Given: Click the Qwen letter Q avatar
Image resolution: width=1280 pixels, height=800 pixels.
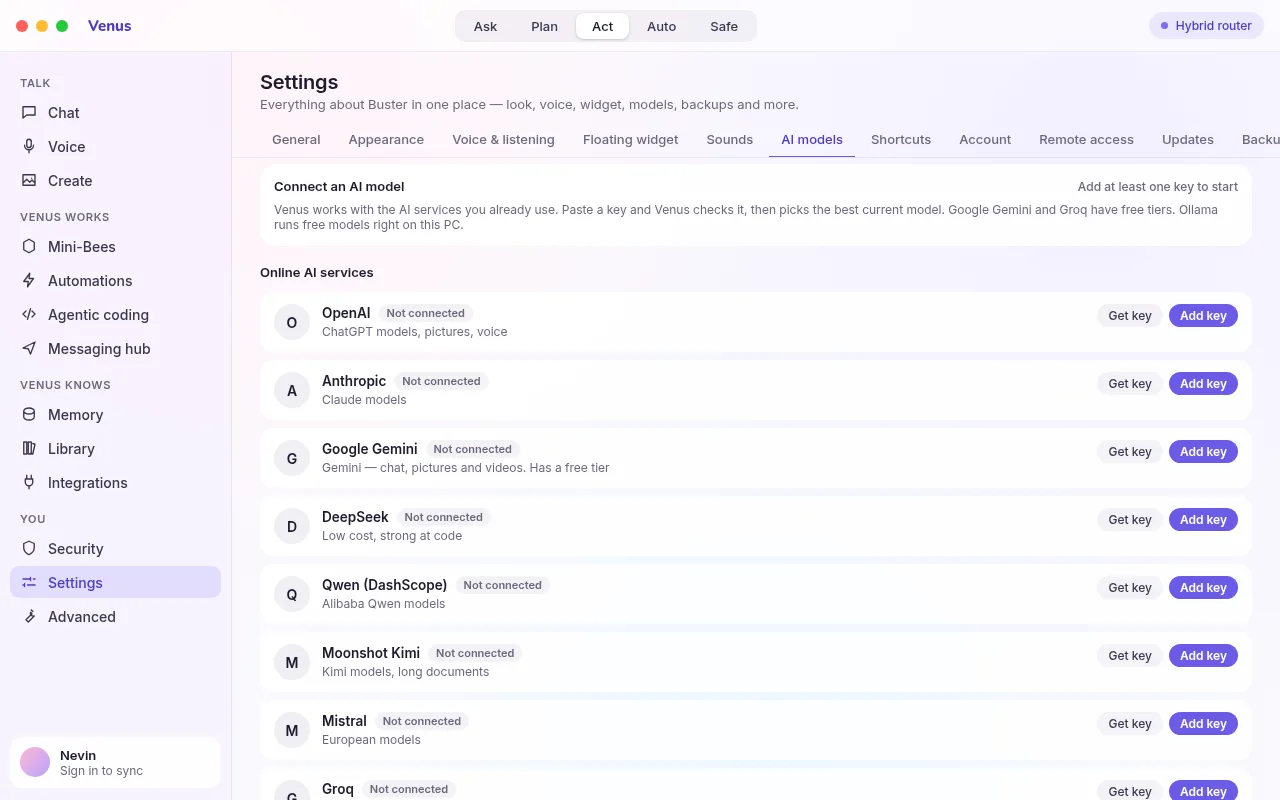Looking at the screenshot, I should [292, 594].
